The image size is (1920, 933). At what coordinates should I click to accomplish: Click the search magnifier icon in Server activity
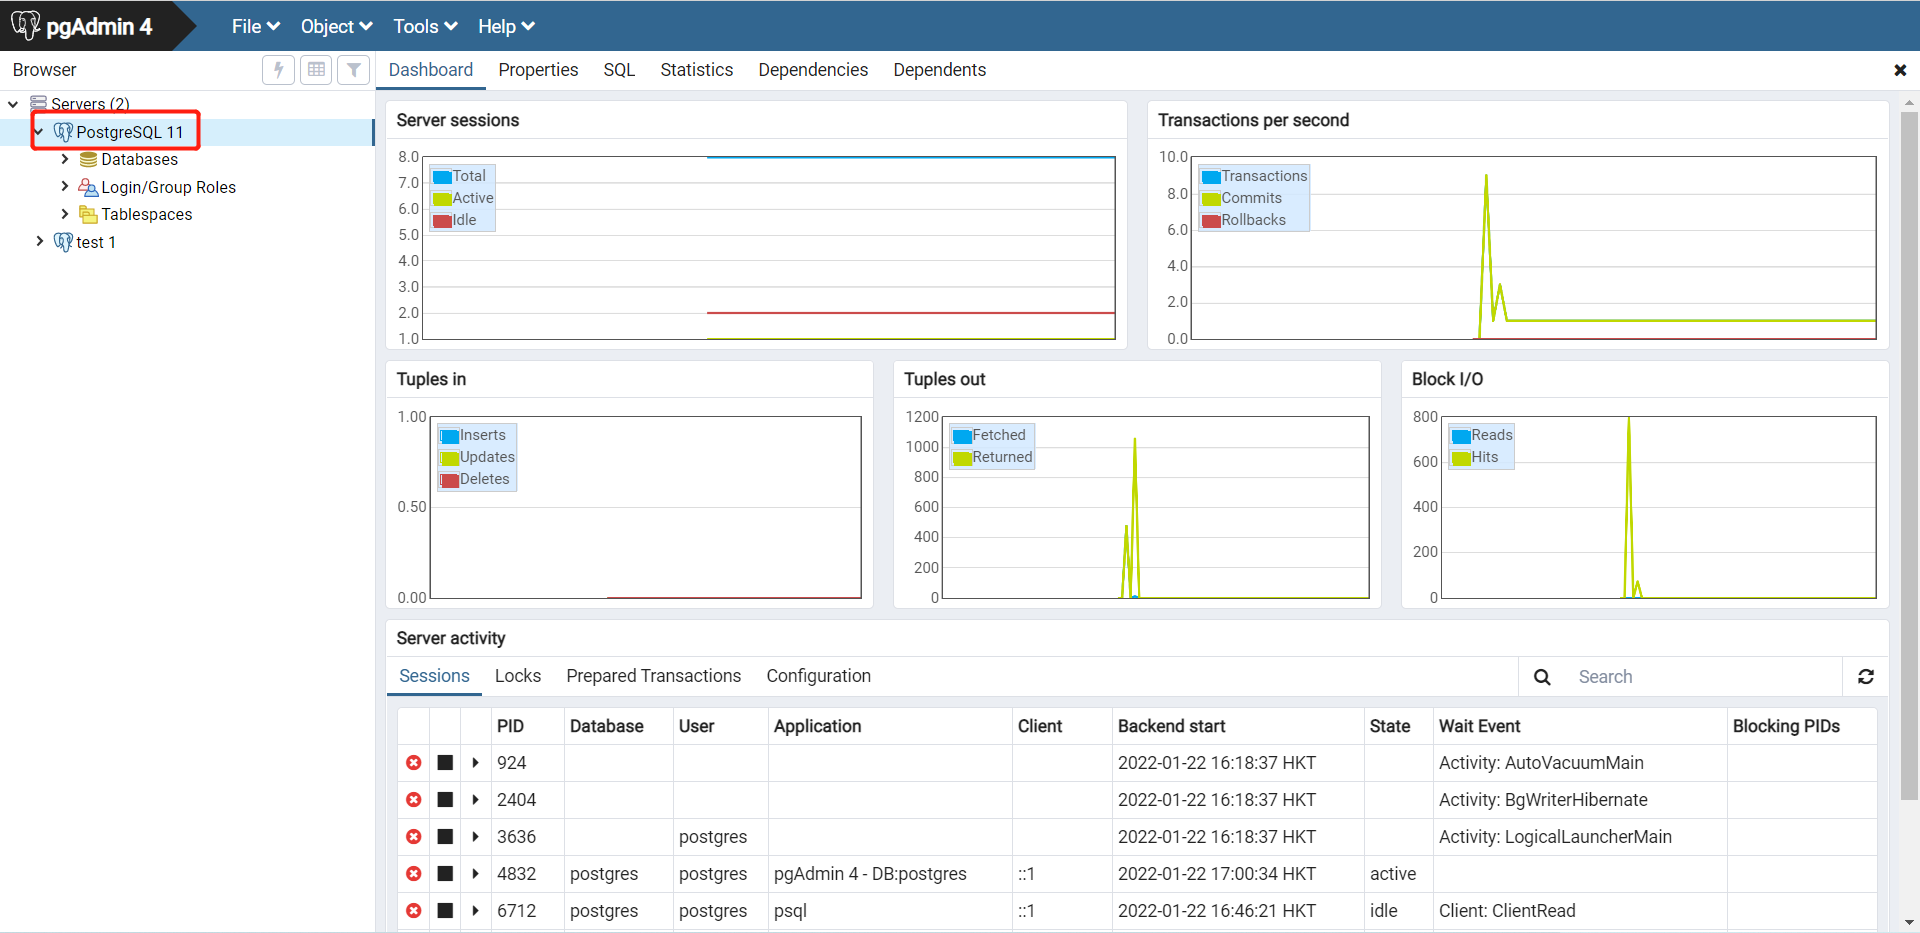[1542, 677]
